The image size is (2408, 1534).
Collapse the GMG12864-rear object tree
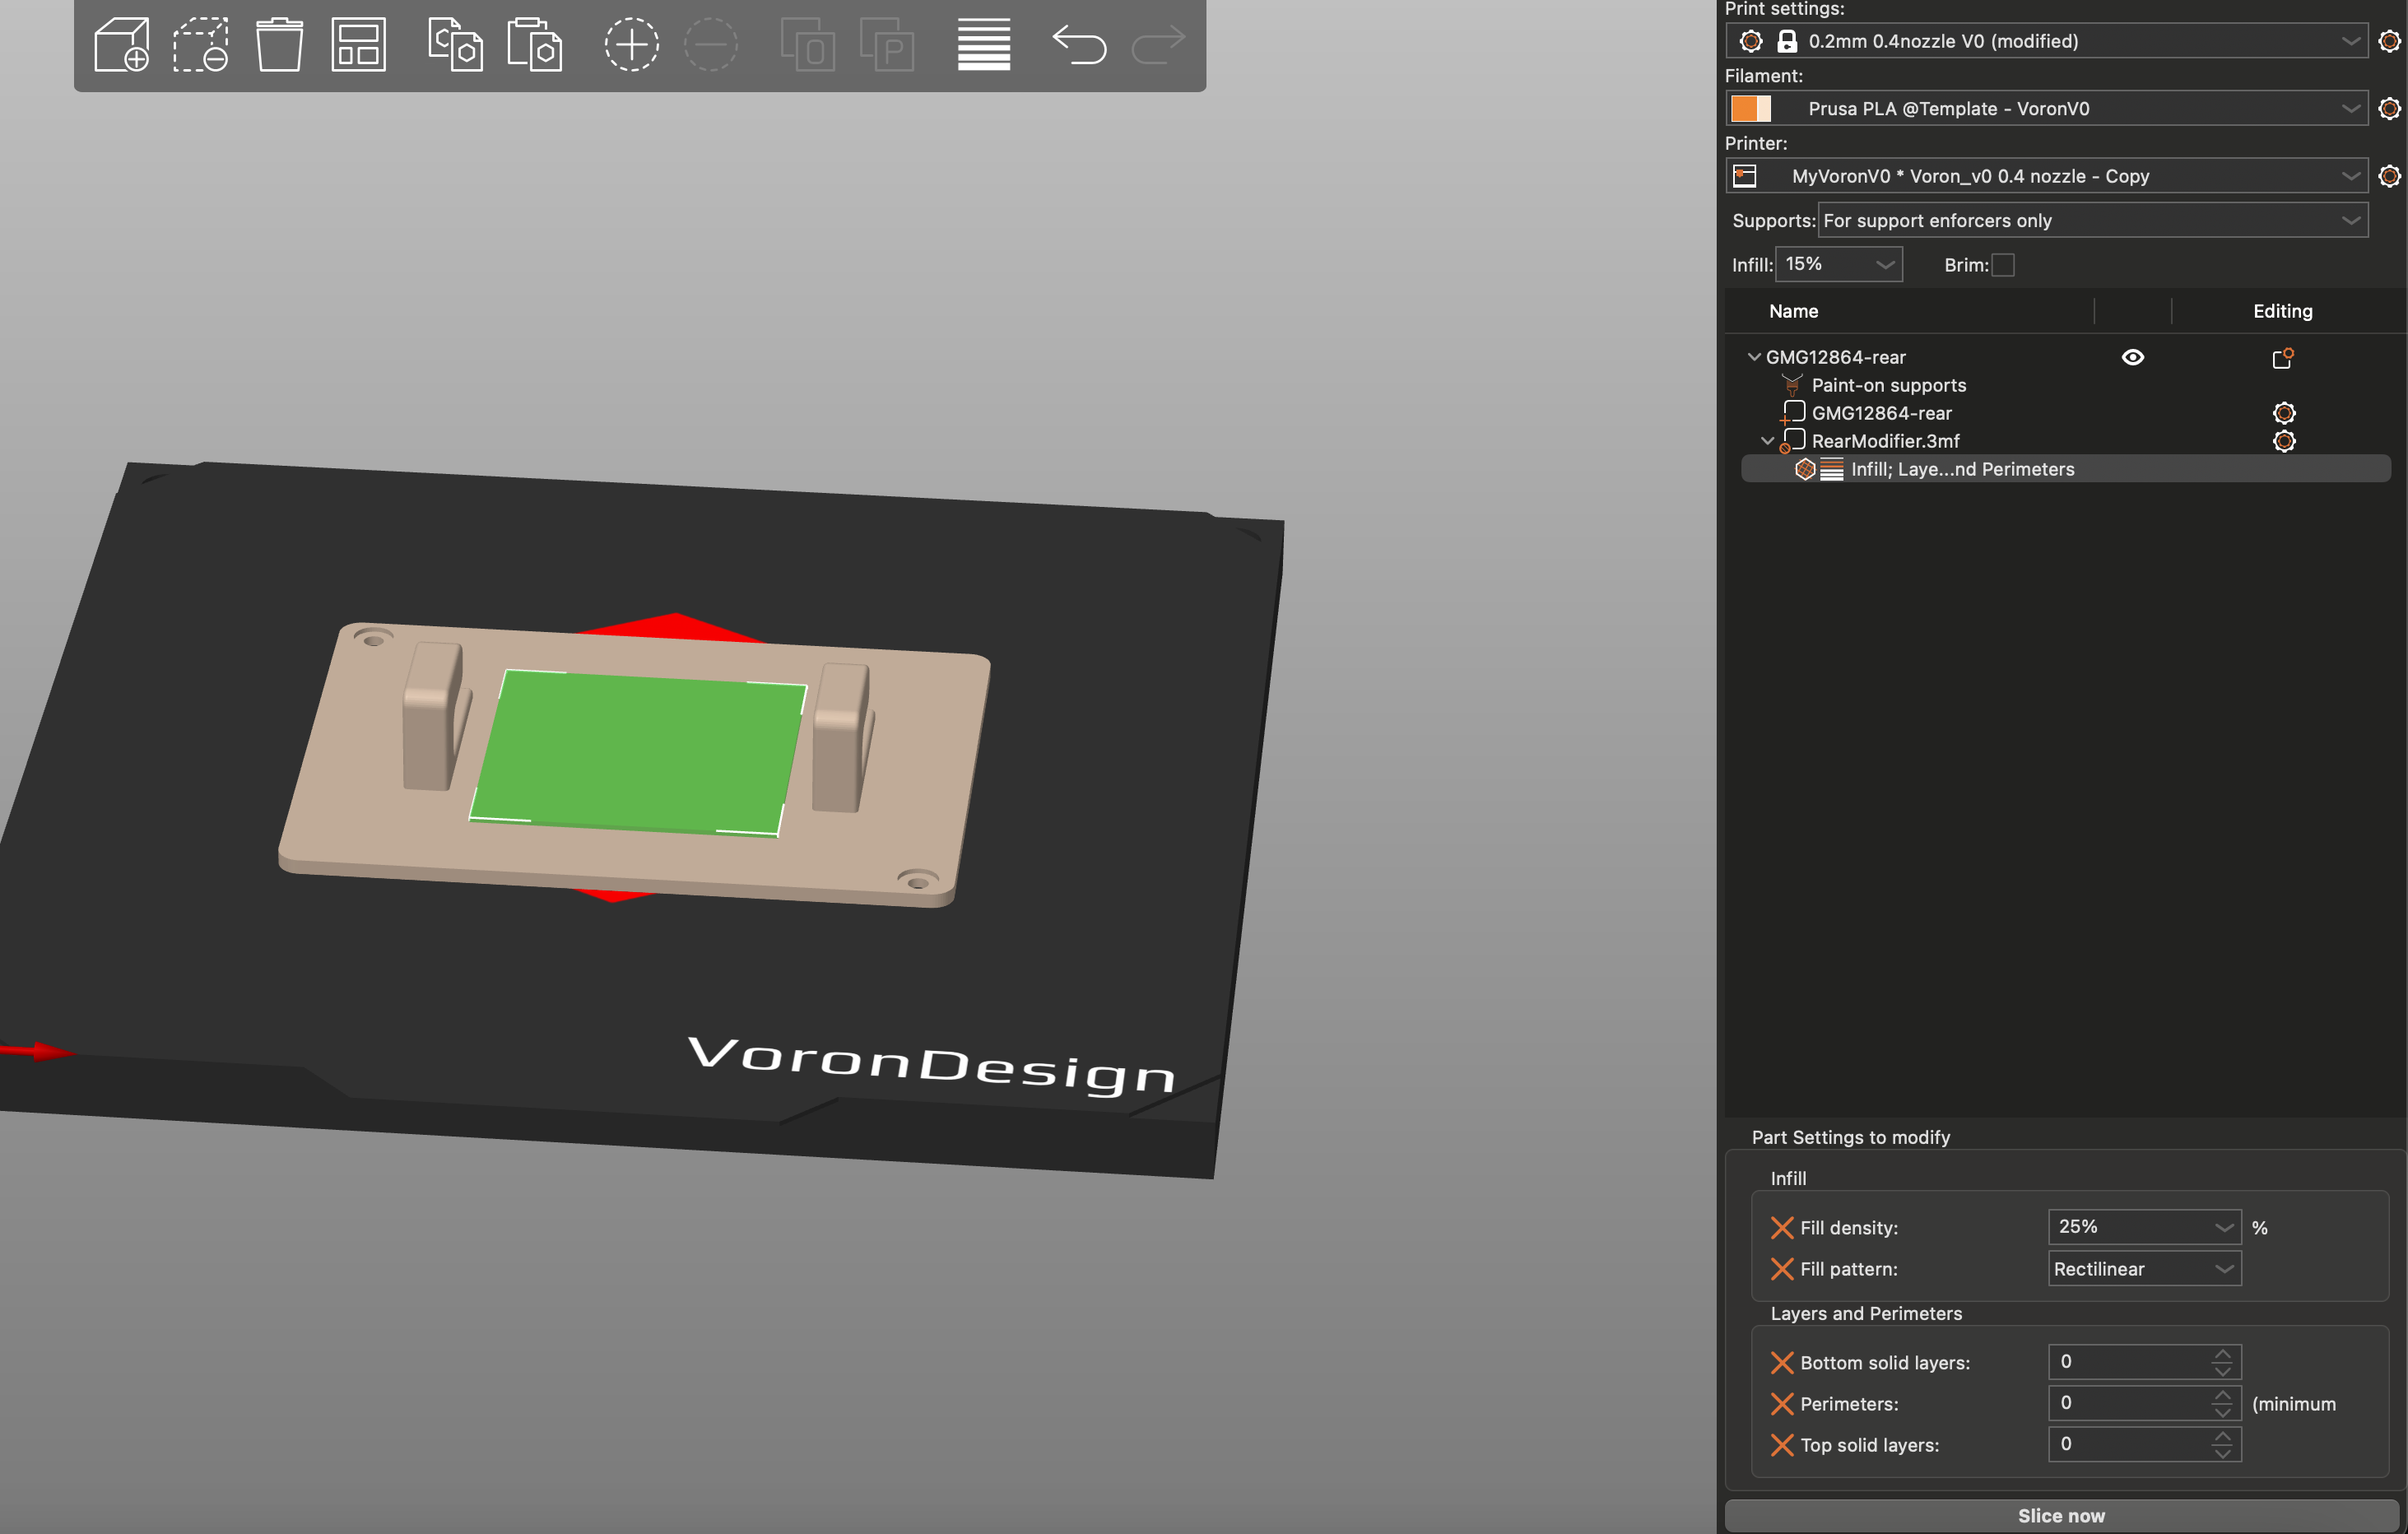[1754, 357]
